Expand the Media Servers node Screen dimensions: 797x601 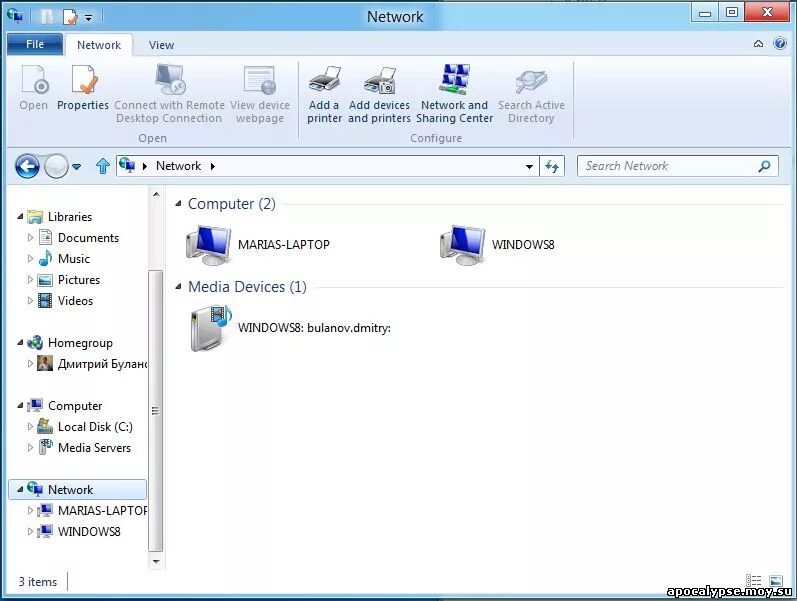click(x=30, y=448)
